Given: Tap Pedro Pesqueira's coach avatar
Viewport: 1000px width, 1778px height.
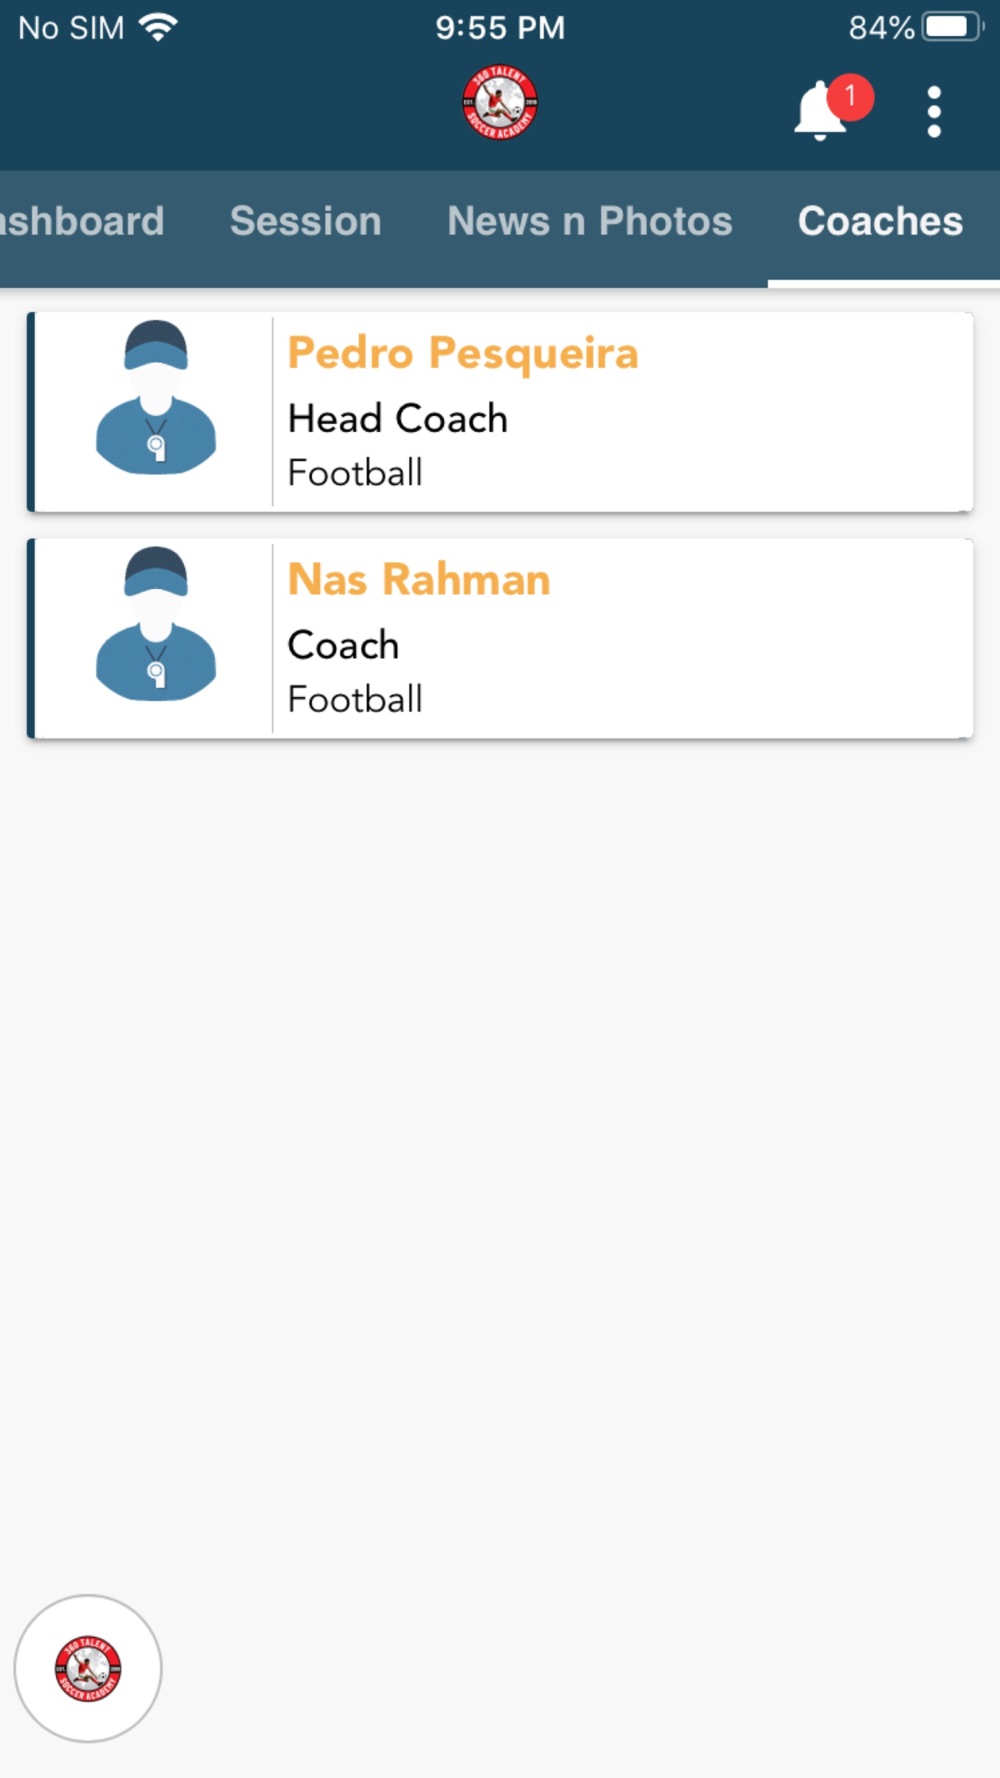Looking at the screenshot, I should (x=156, y=397).
